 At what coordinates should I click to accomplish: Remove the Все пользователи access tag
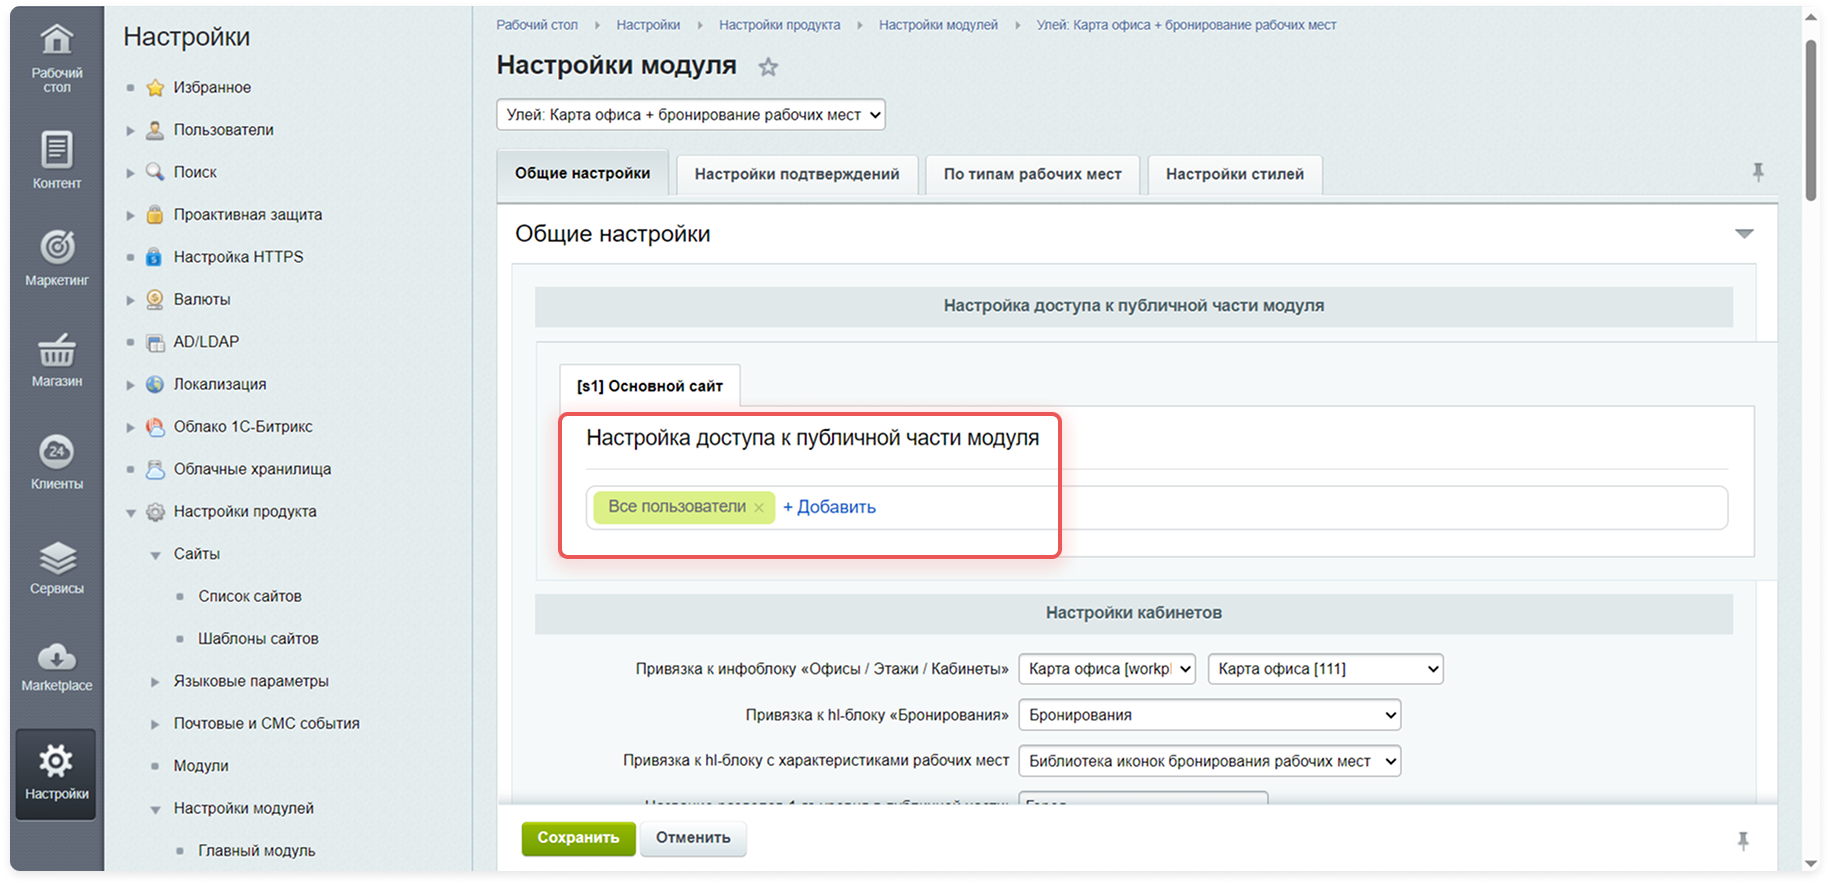(x=759, y=508)
